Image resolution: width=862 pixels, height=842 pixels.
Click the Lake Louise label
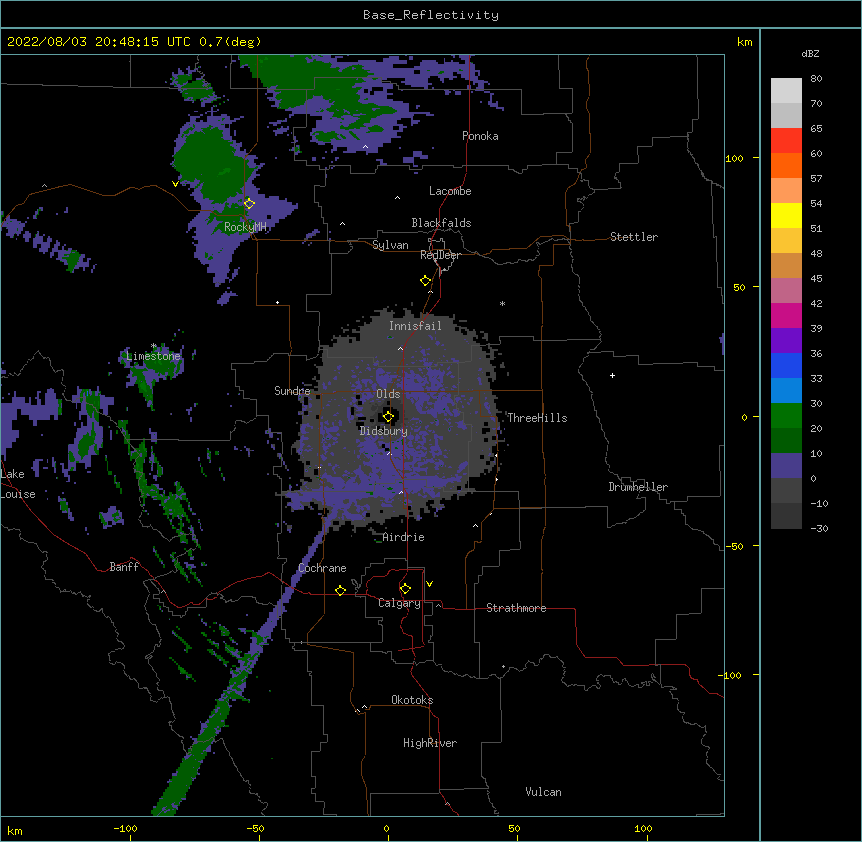pyautogui.click(x=18, y=484)
